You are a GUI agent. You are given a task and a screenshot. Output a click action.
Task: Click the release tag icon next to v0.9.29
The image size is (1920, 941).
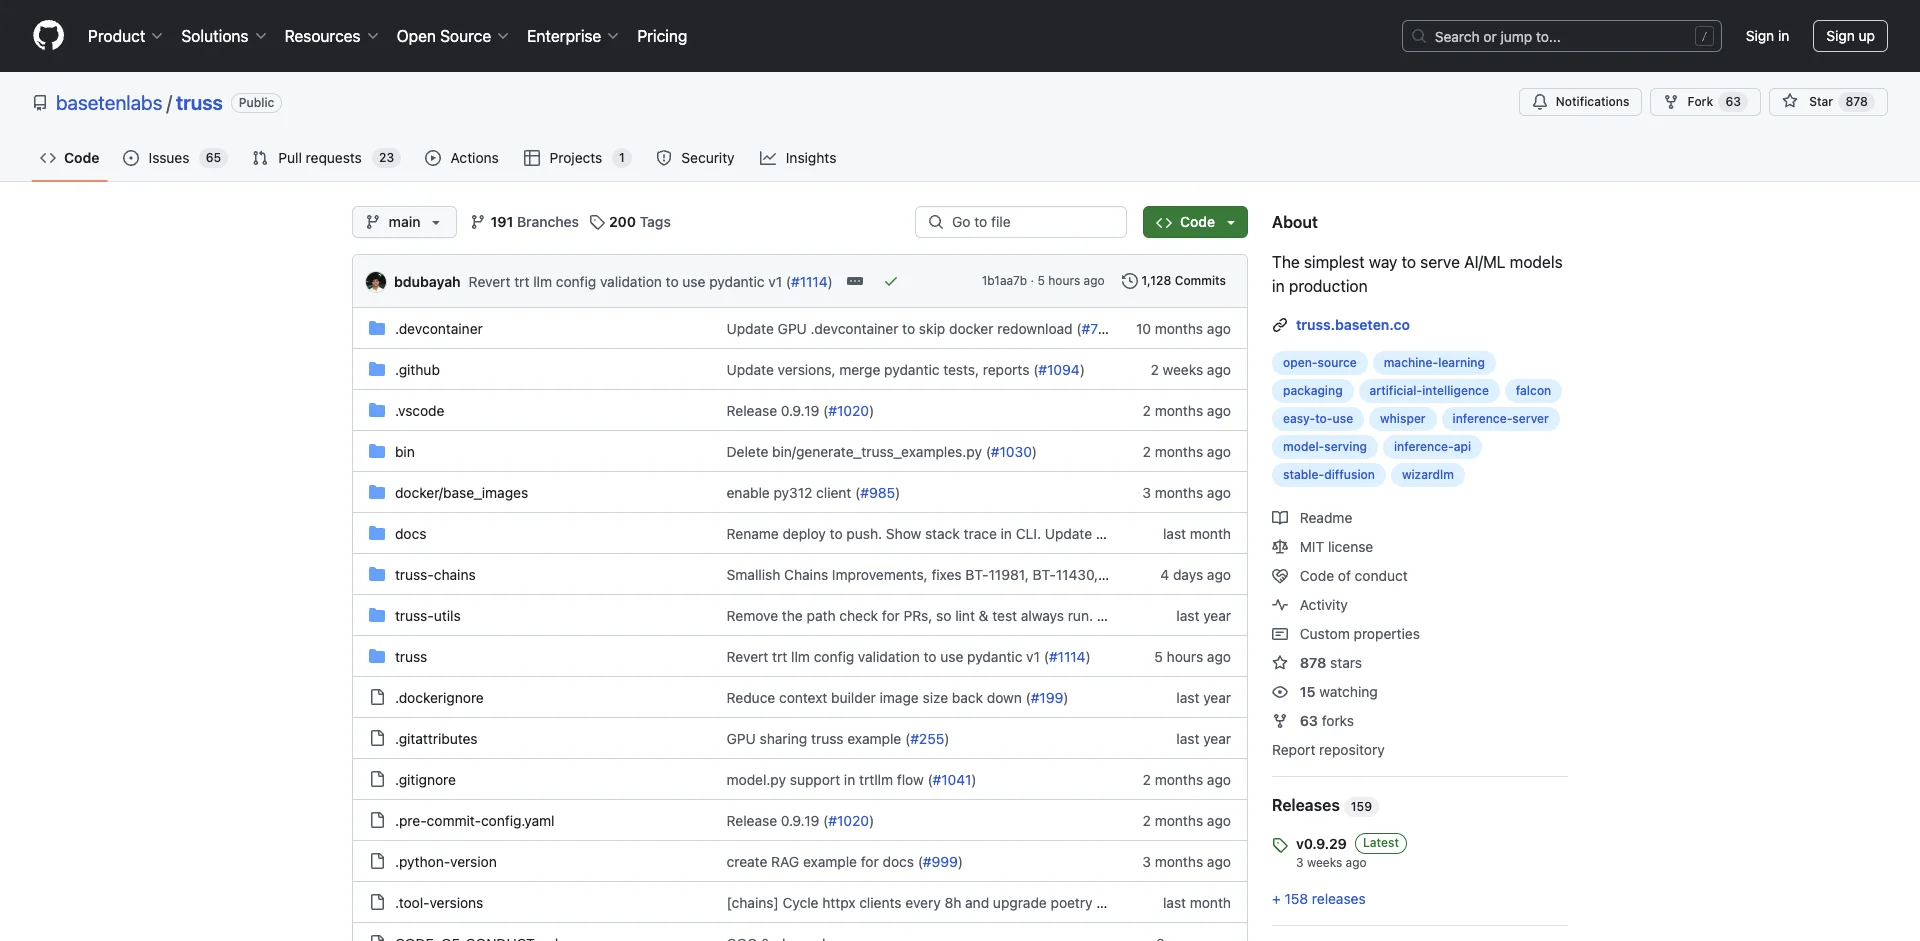(1280, 845)
